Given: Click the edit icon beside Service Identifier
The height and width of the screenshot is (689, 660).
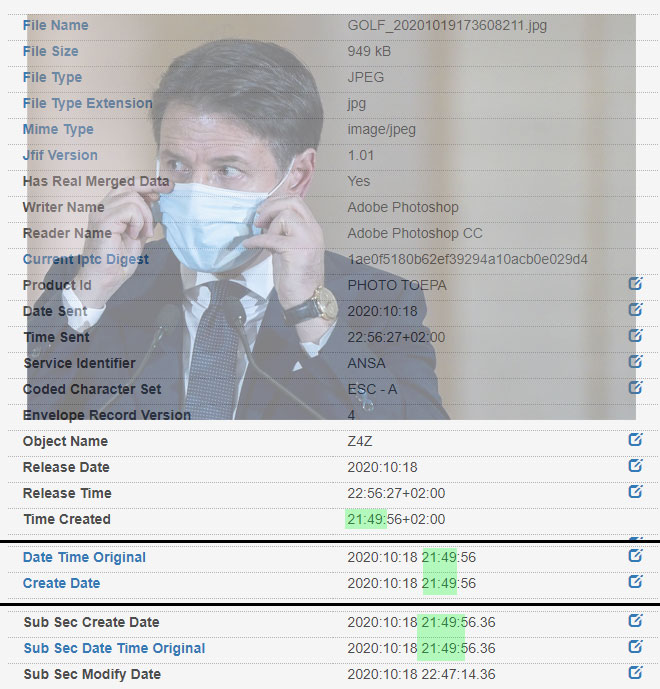Looking at the screenshot, I should click(x=635, y=361).
